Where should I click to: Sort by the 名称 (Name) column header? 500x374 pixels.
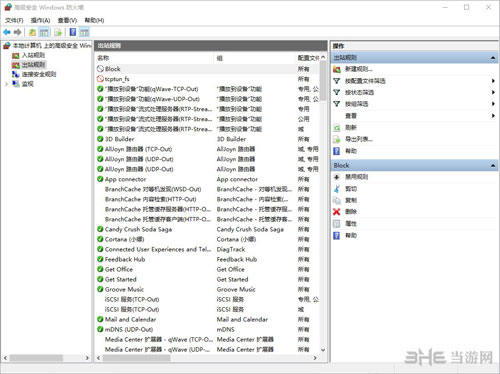pyautogui.click(x=154, y=58)
